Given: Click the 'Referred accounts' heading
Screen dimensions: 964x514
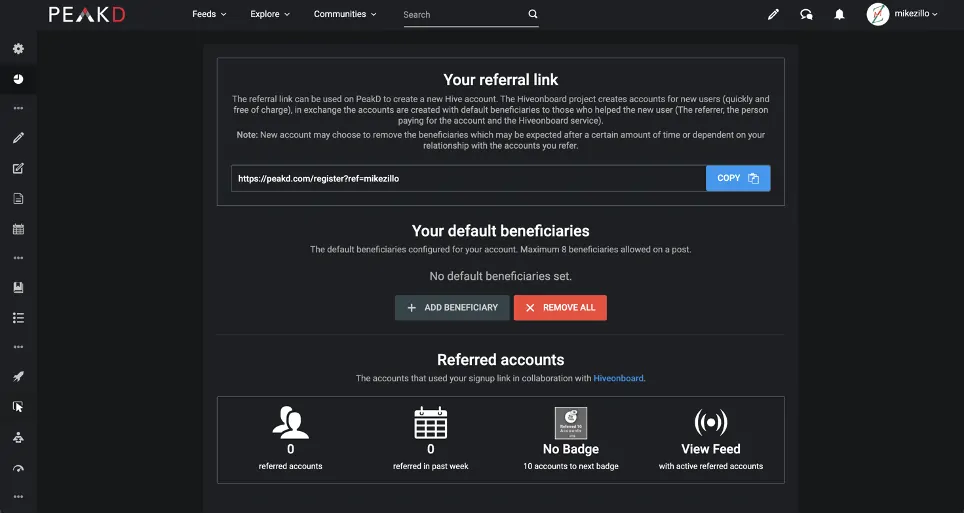Looking at the screenshot, I should (500, 360).
